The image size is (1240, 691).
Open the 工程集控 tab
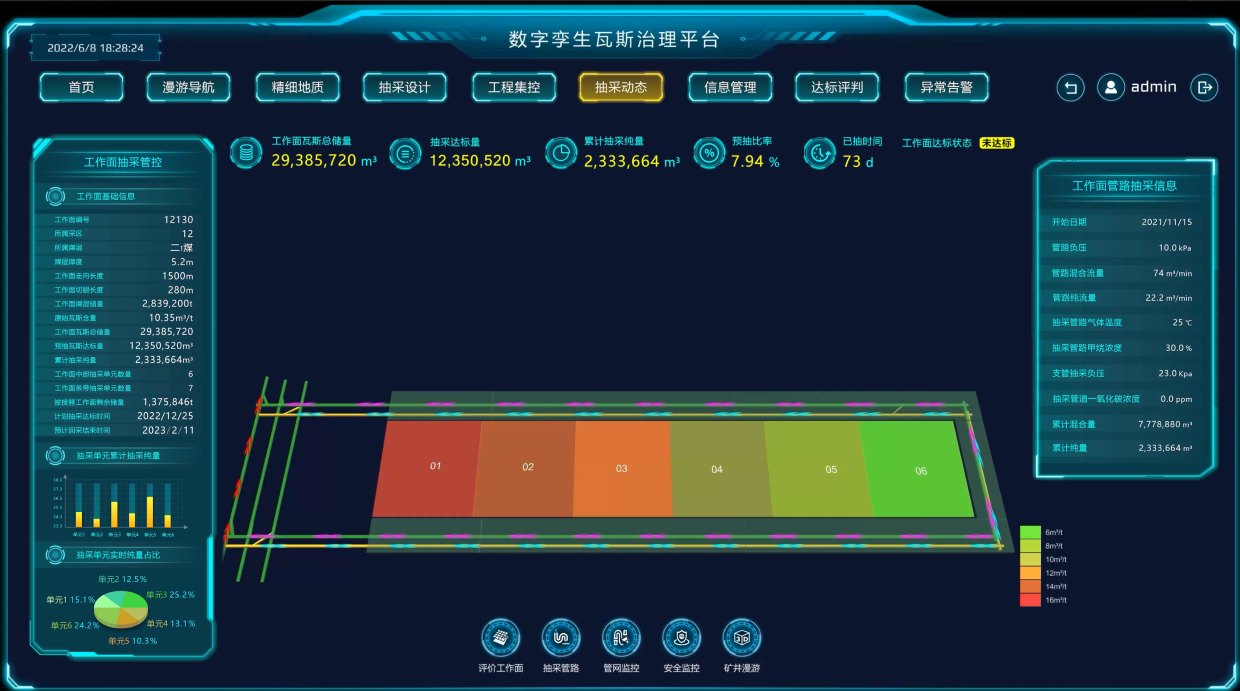pos(514,87)
